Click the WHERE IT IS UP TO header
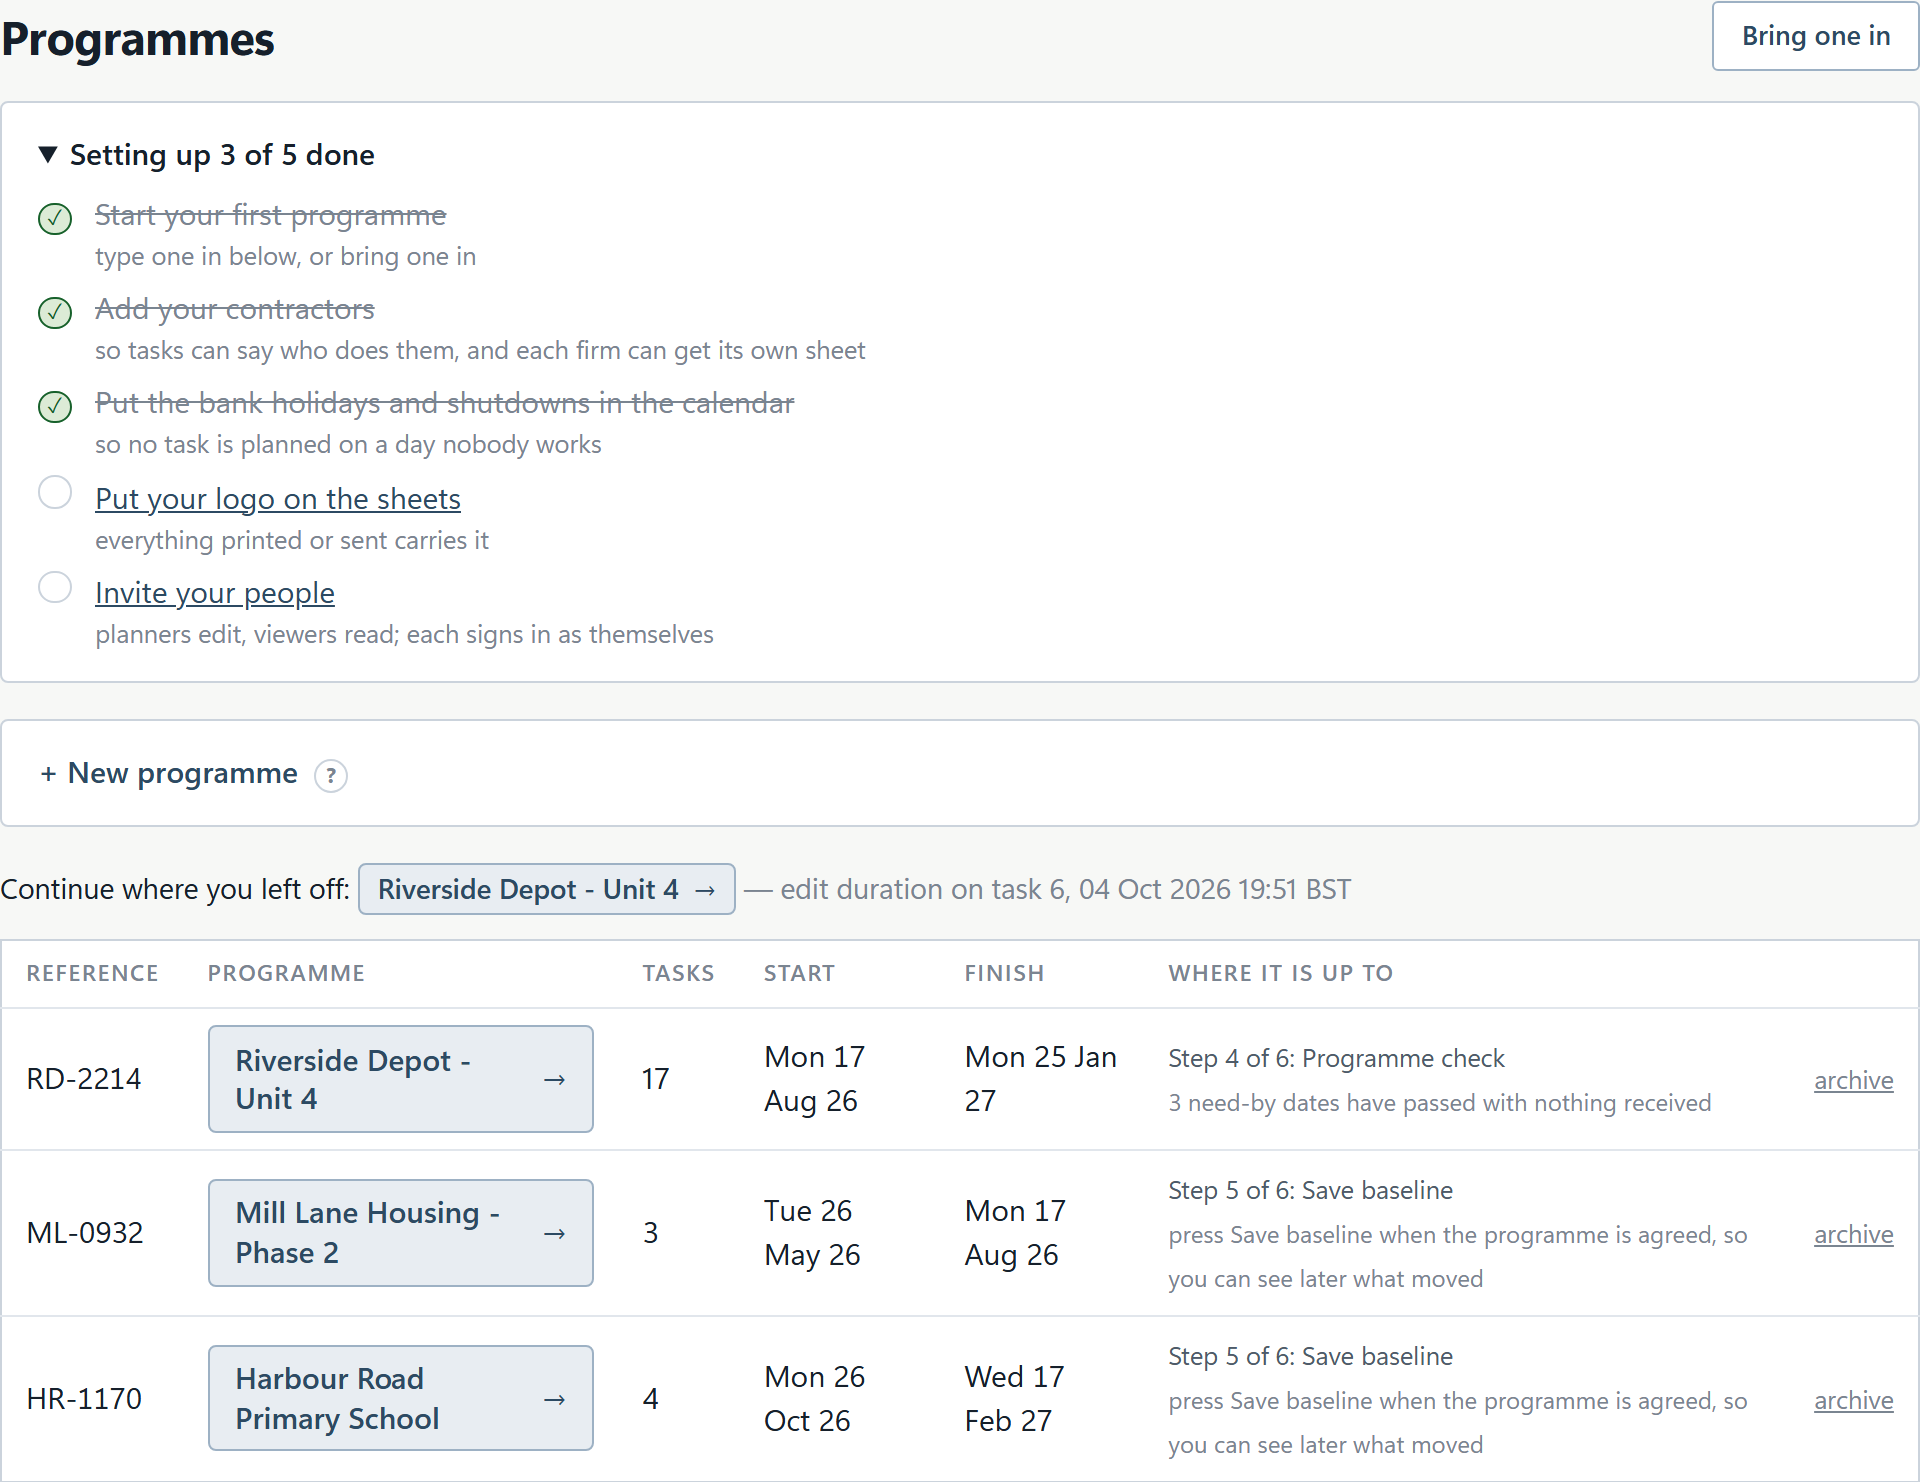 1281,973
